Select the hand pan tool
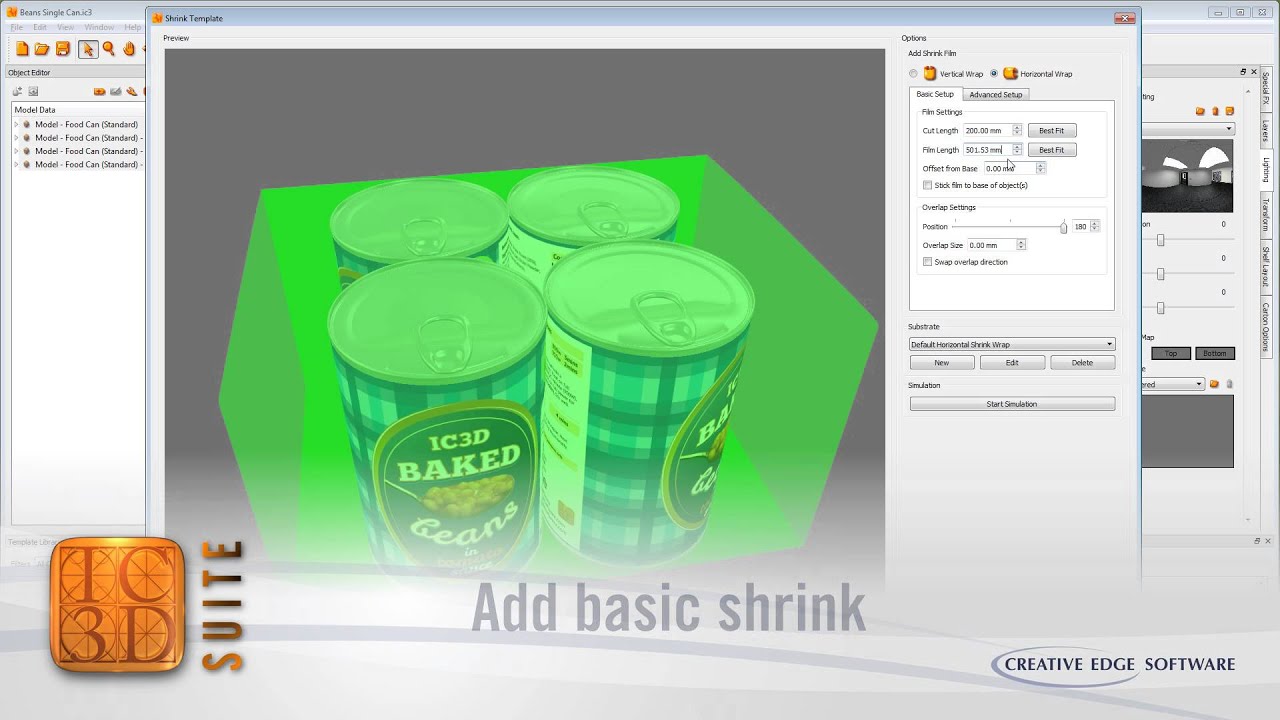The width and height of the screenshot is (1280, 720). click(129, 49)
